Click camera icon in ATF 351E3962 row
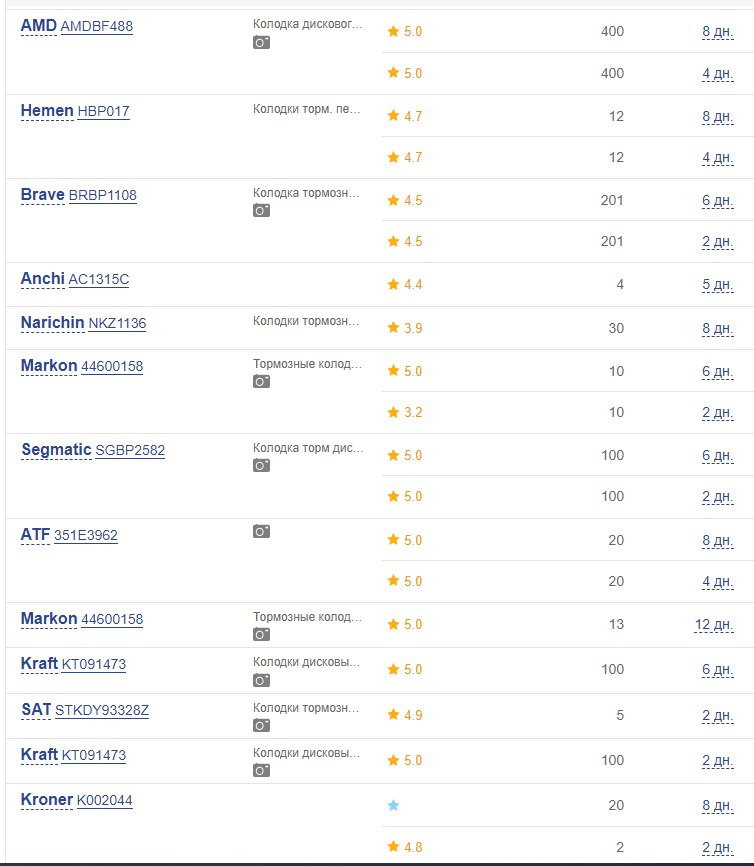The image size is (754, 866). pos(261,531)
